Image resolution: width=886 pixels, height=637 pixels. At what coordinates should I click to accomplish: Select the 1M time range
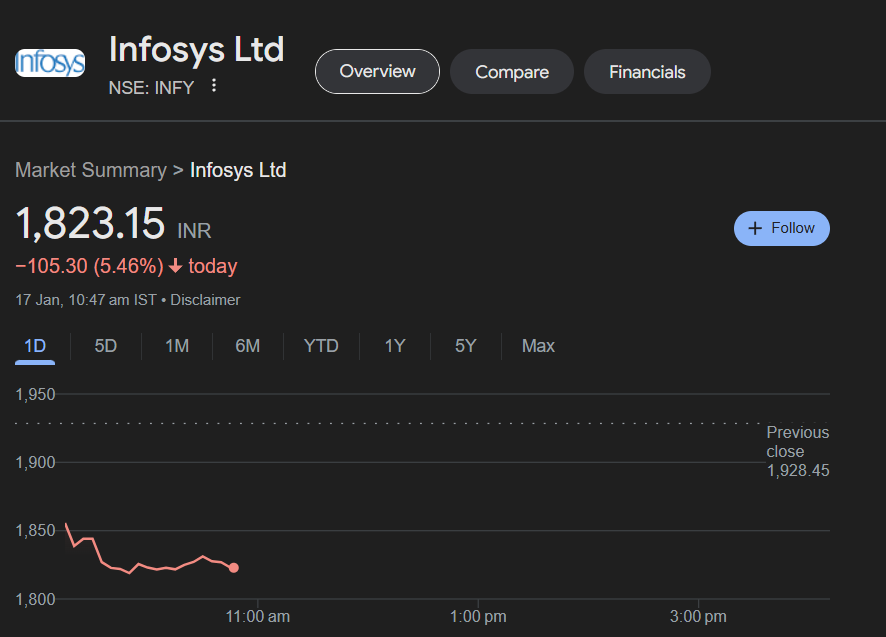(176, 345)
